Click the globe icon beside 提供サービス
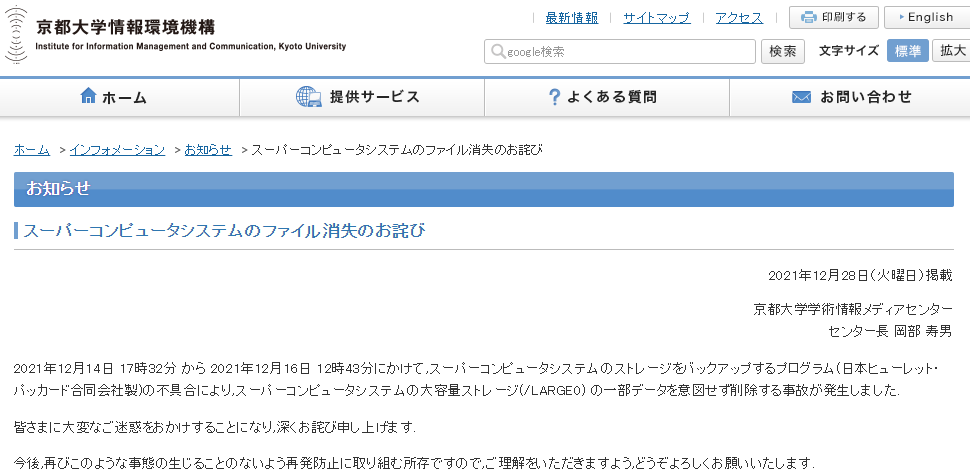 pyautogui.click(x=309, y=97)
